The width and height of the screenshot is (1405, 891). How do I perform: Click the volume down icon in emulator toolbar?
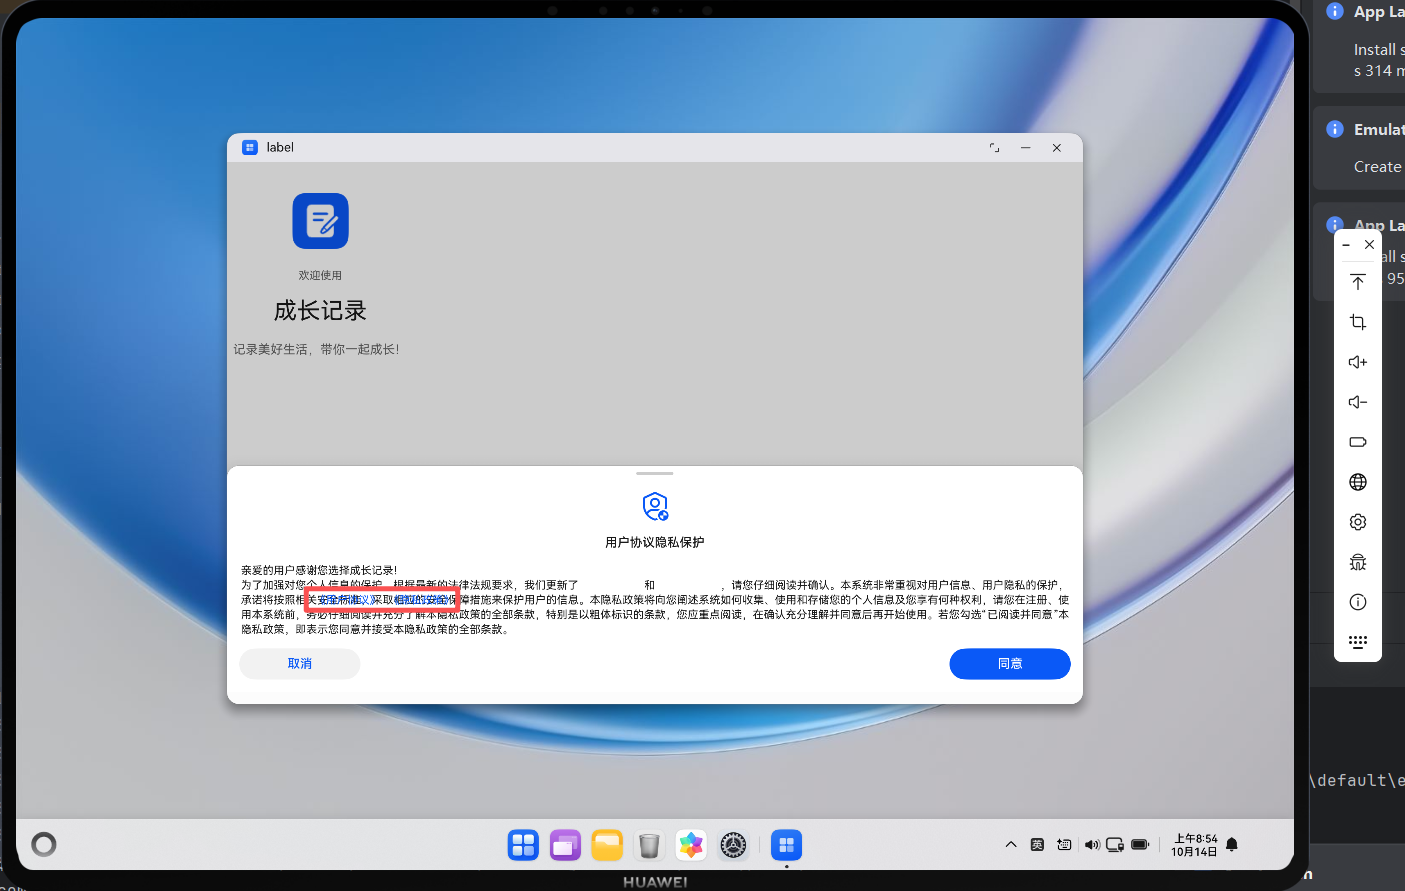[x=1357, y=402]
